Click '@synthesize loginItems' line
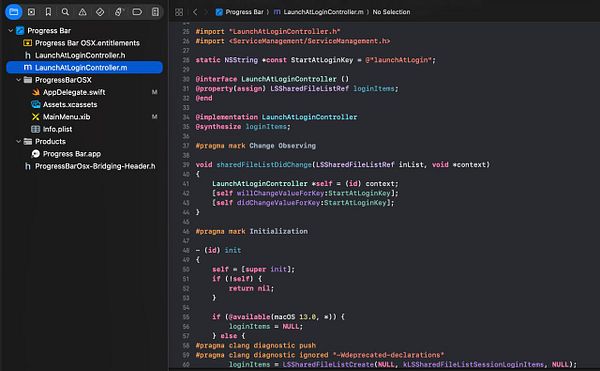The width and height of the screenshot is (600, 371). point(243,127)
